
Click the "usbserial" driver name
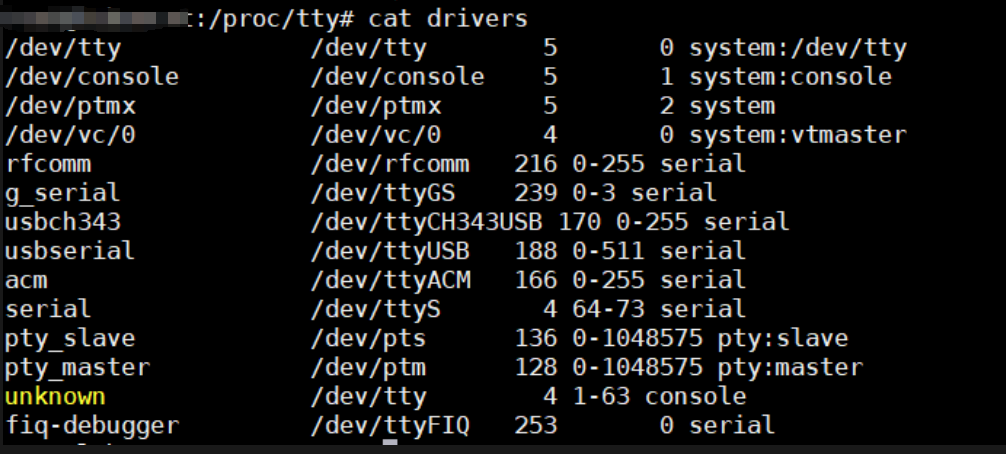(x=70, y=250)
